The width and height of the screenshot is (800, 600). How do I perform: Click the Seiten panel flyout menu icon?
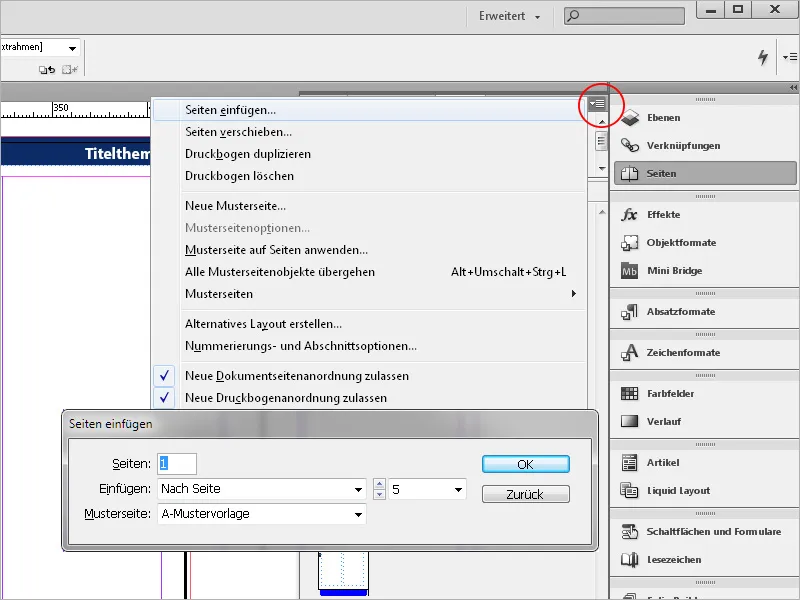597,104
